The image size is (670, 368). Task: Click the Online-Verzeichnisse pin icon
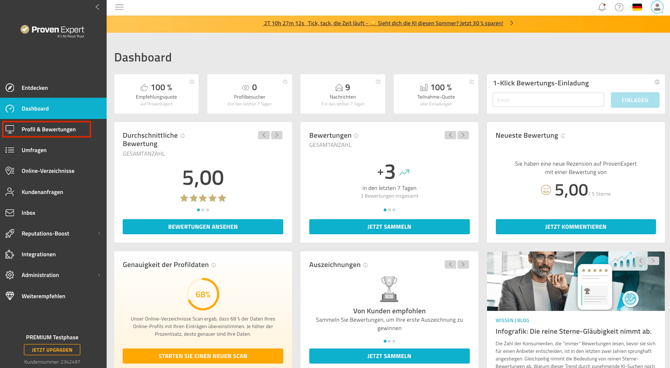pos(10,171)
